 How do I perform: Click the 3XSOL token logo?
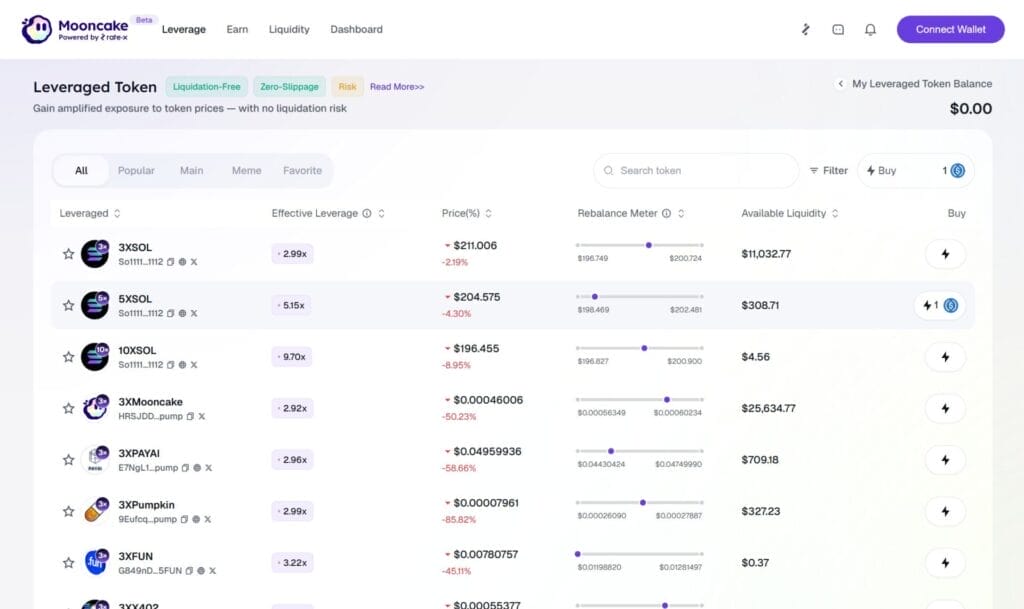[95, 254]
